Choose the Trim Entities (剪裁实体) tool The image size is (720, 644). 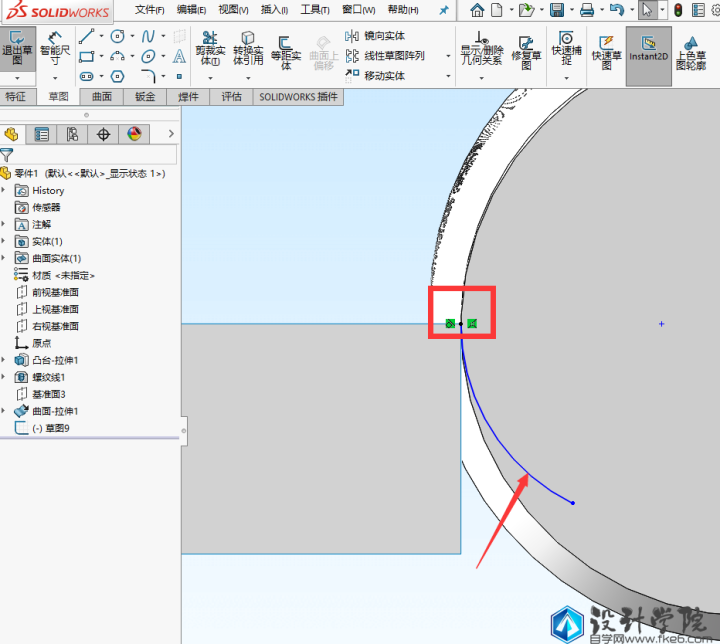point(210,49)
